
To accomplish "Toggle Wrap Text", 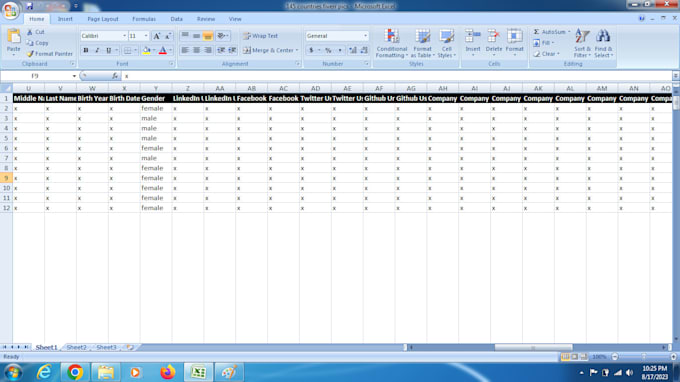I will (260, 36).
